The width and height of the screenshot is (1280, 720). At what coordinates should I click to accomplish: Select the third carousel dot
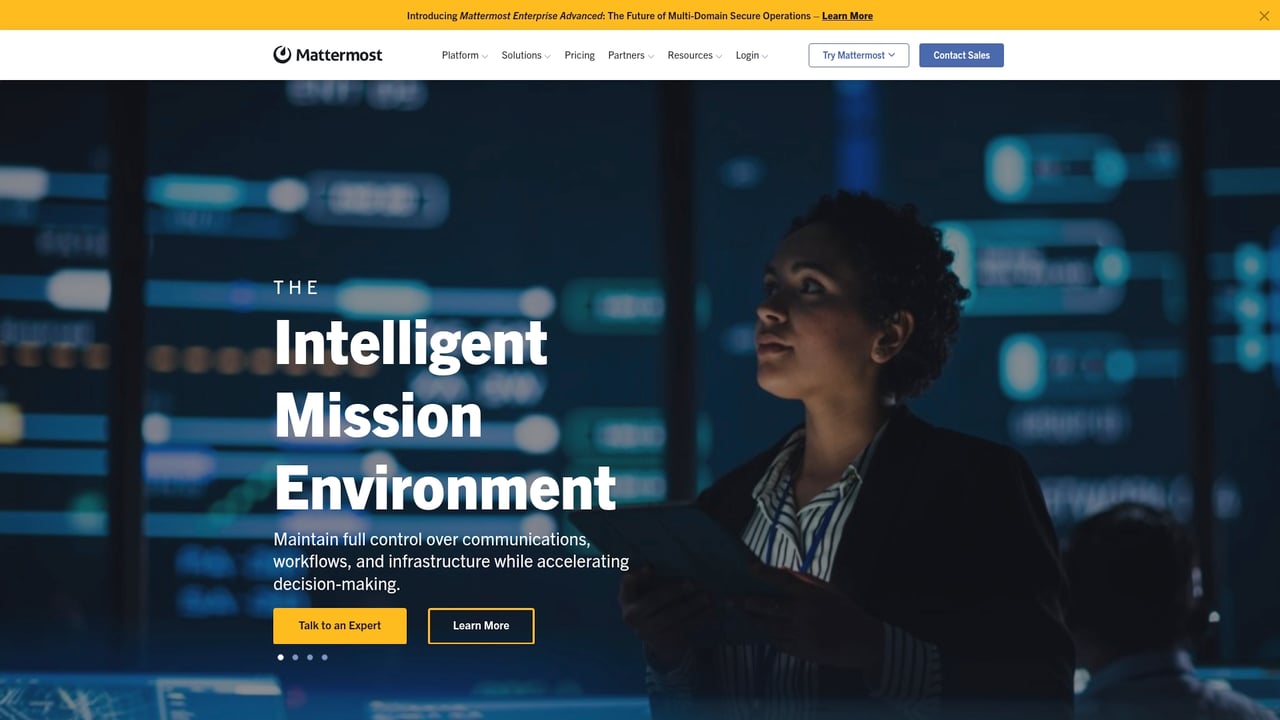click(310, 657)
